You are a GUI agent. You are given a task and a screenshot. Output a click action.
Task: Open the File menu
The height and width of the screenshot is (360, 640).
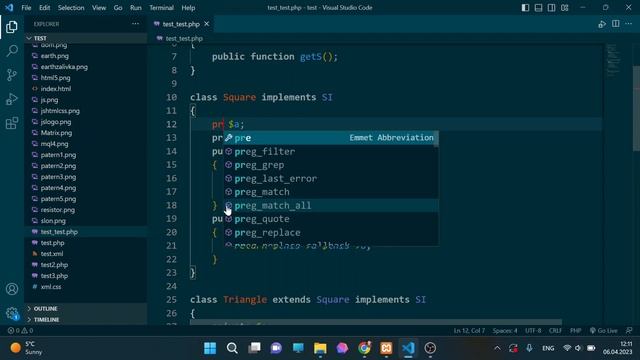[26, 8]
